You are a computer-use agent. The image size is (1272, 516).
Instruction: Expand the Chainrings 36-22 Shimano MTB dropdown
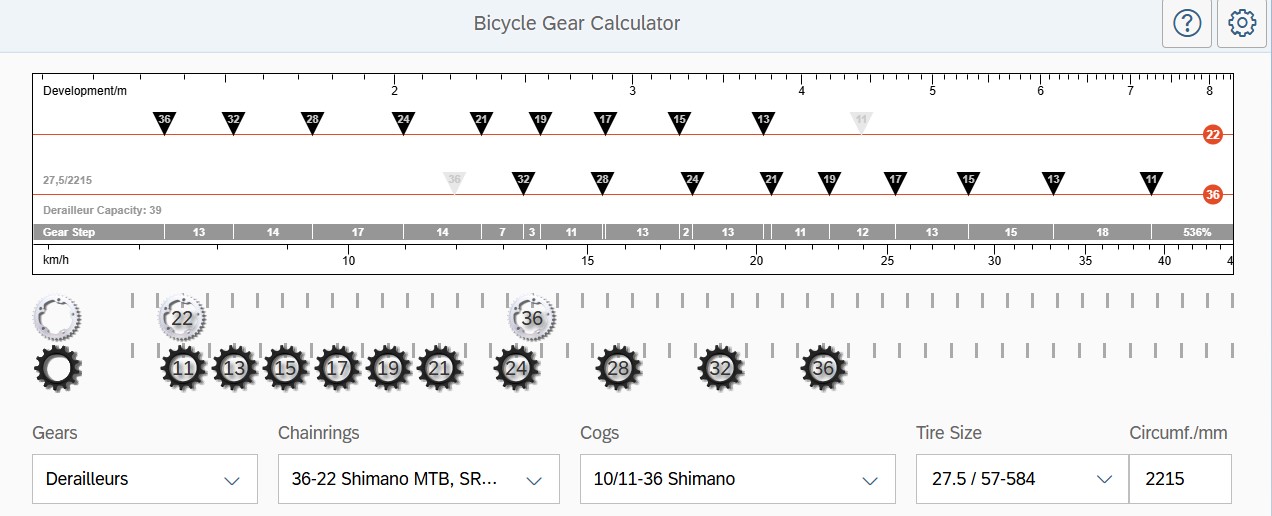tap(417, 479)
